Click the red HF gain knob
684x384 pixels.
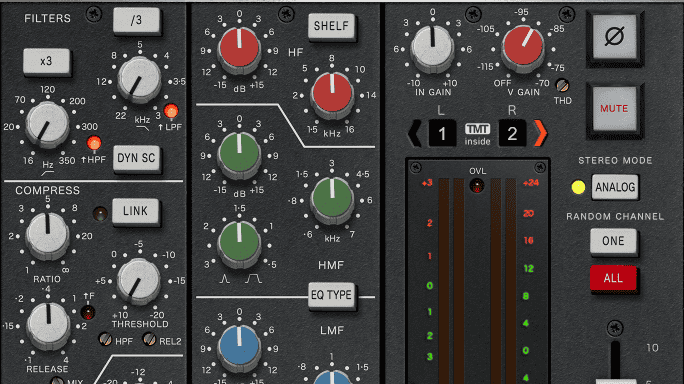tap(239, 48)
